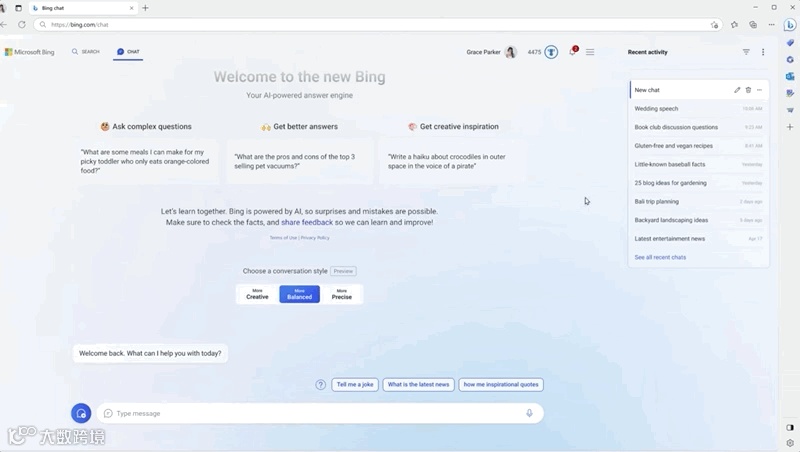The image size is (800, 452).
Task: Click the pet vacuums example prompt
Action: coord(299,161)
